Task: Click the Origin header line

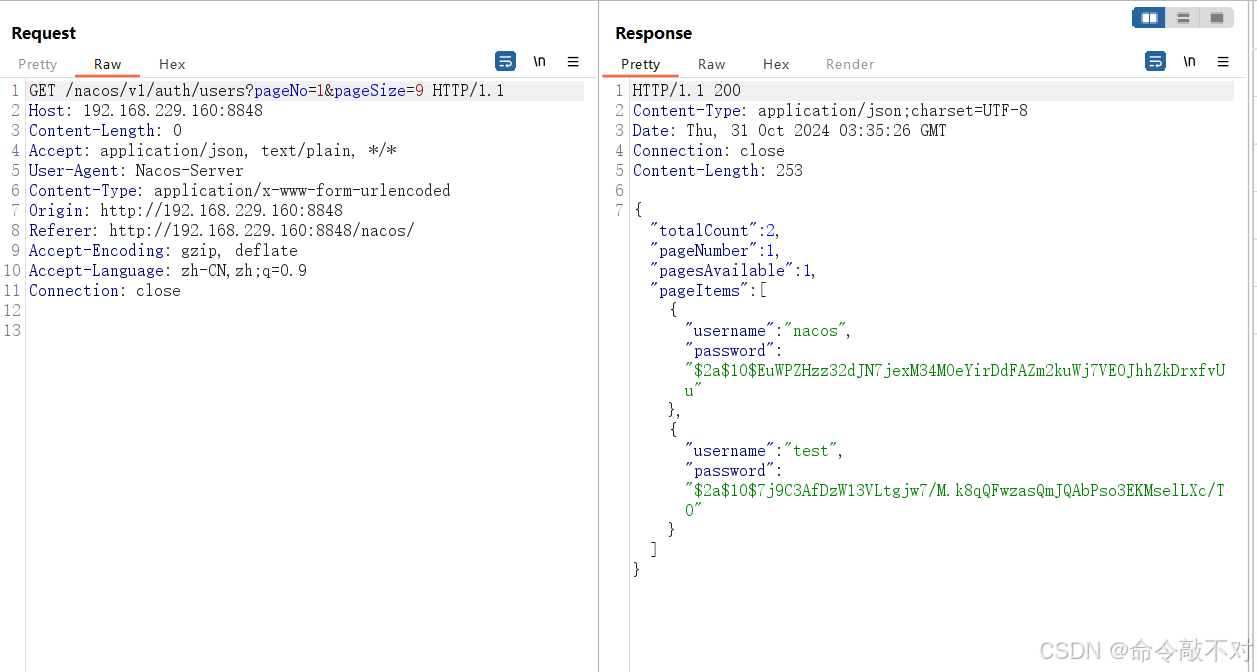Action: [x=186, y=211]
